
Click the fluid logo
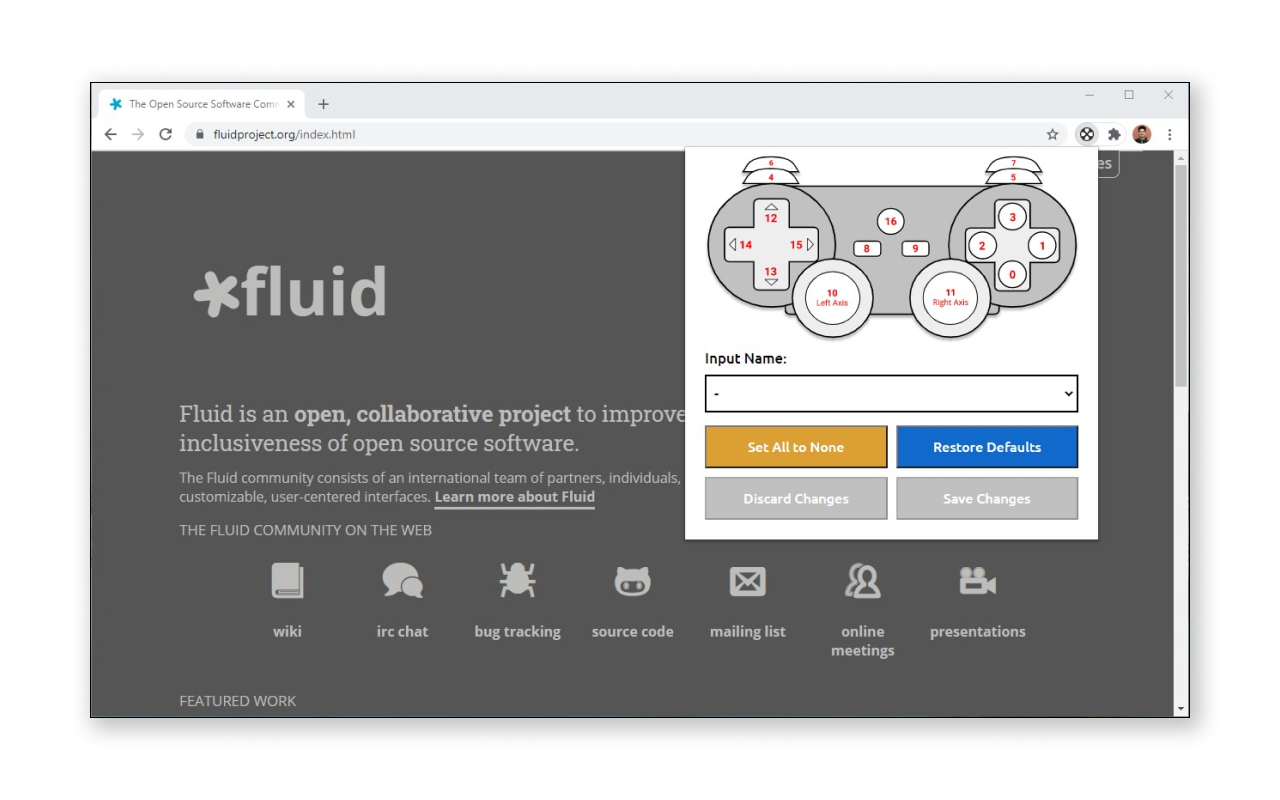pyautogui.click(x=290, y=291)
